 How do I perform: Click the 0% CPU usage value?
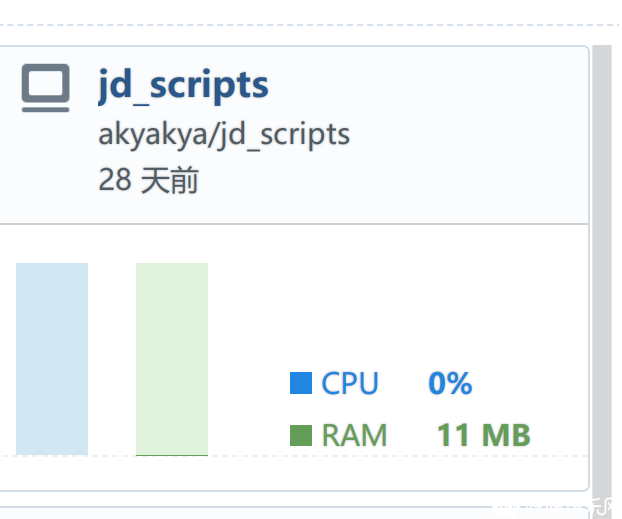[450, 383]
